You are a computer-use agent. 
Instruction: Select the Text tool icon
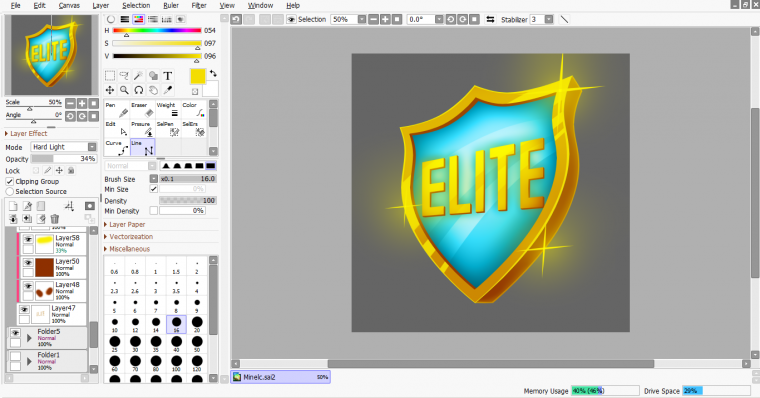click(168, 76)
